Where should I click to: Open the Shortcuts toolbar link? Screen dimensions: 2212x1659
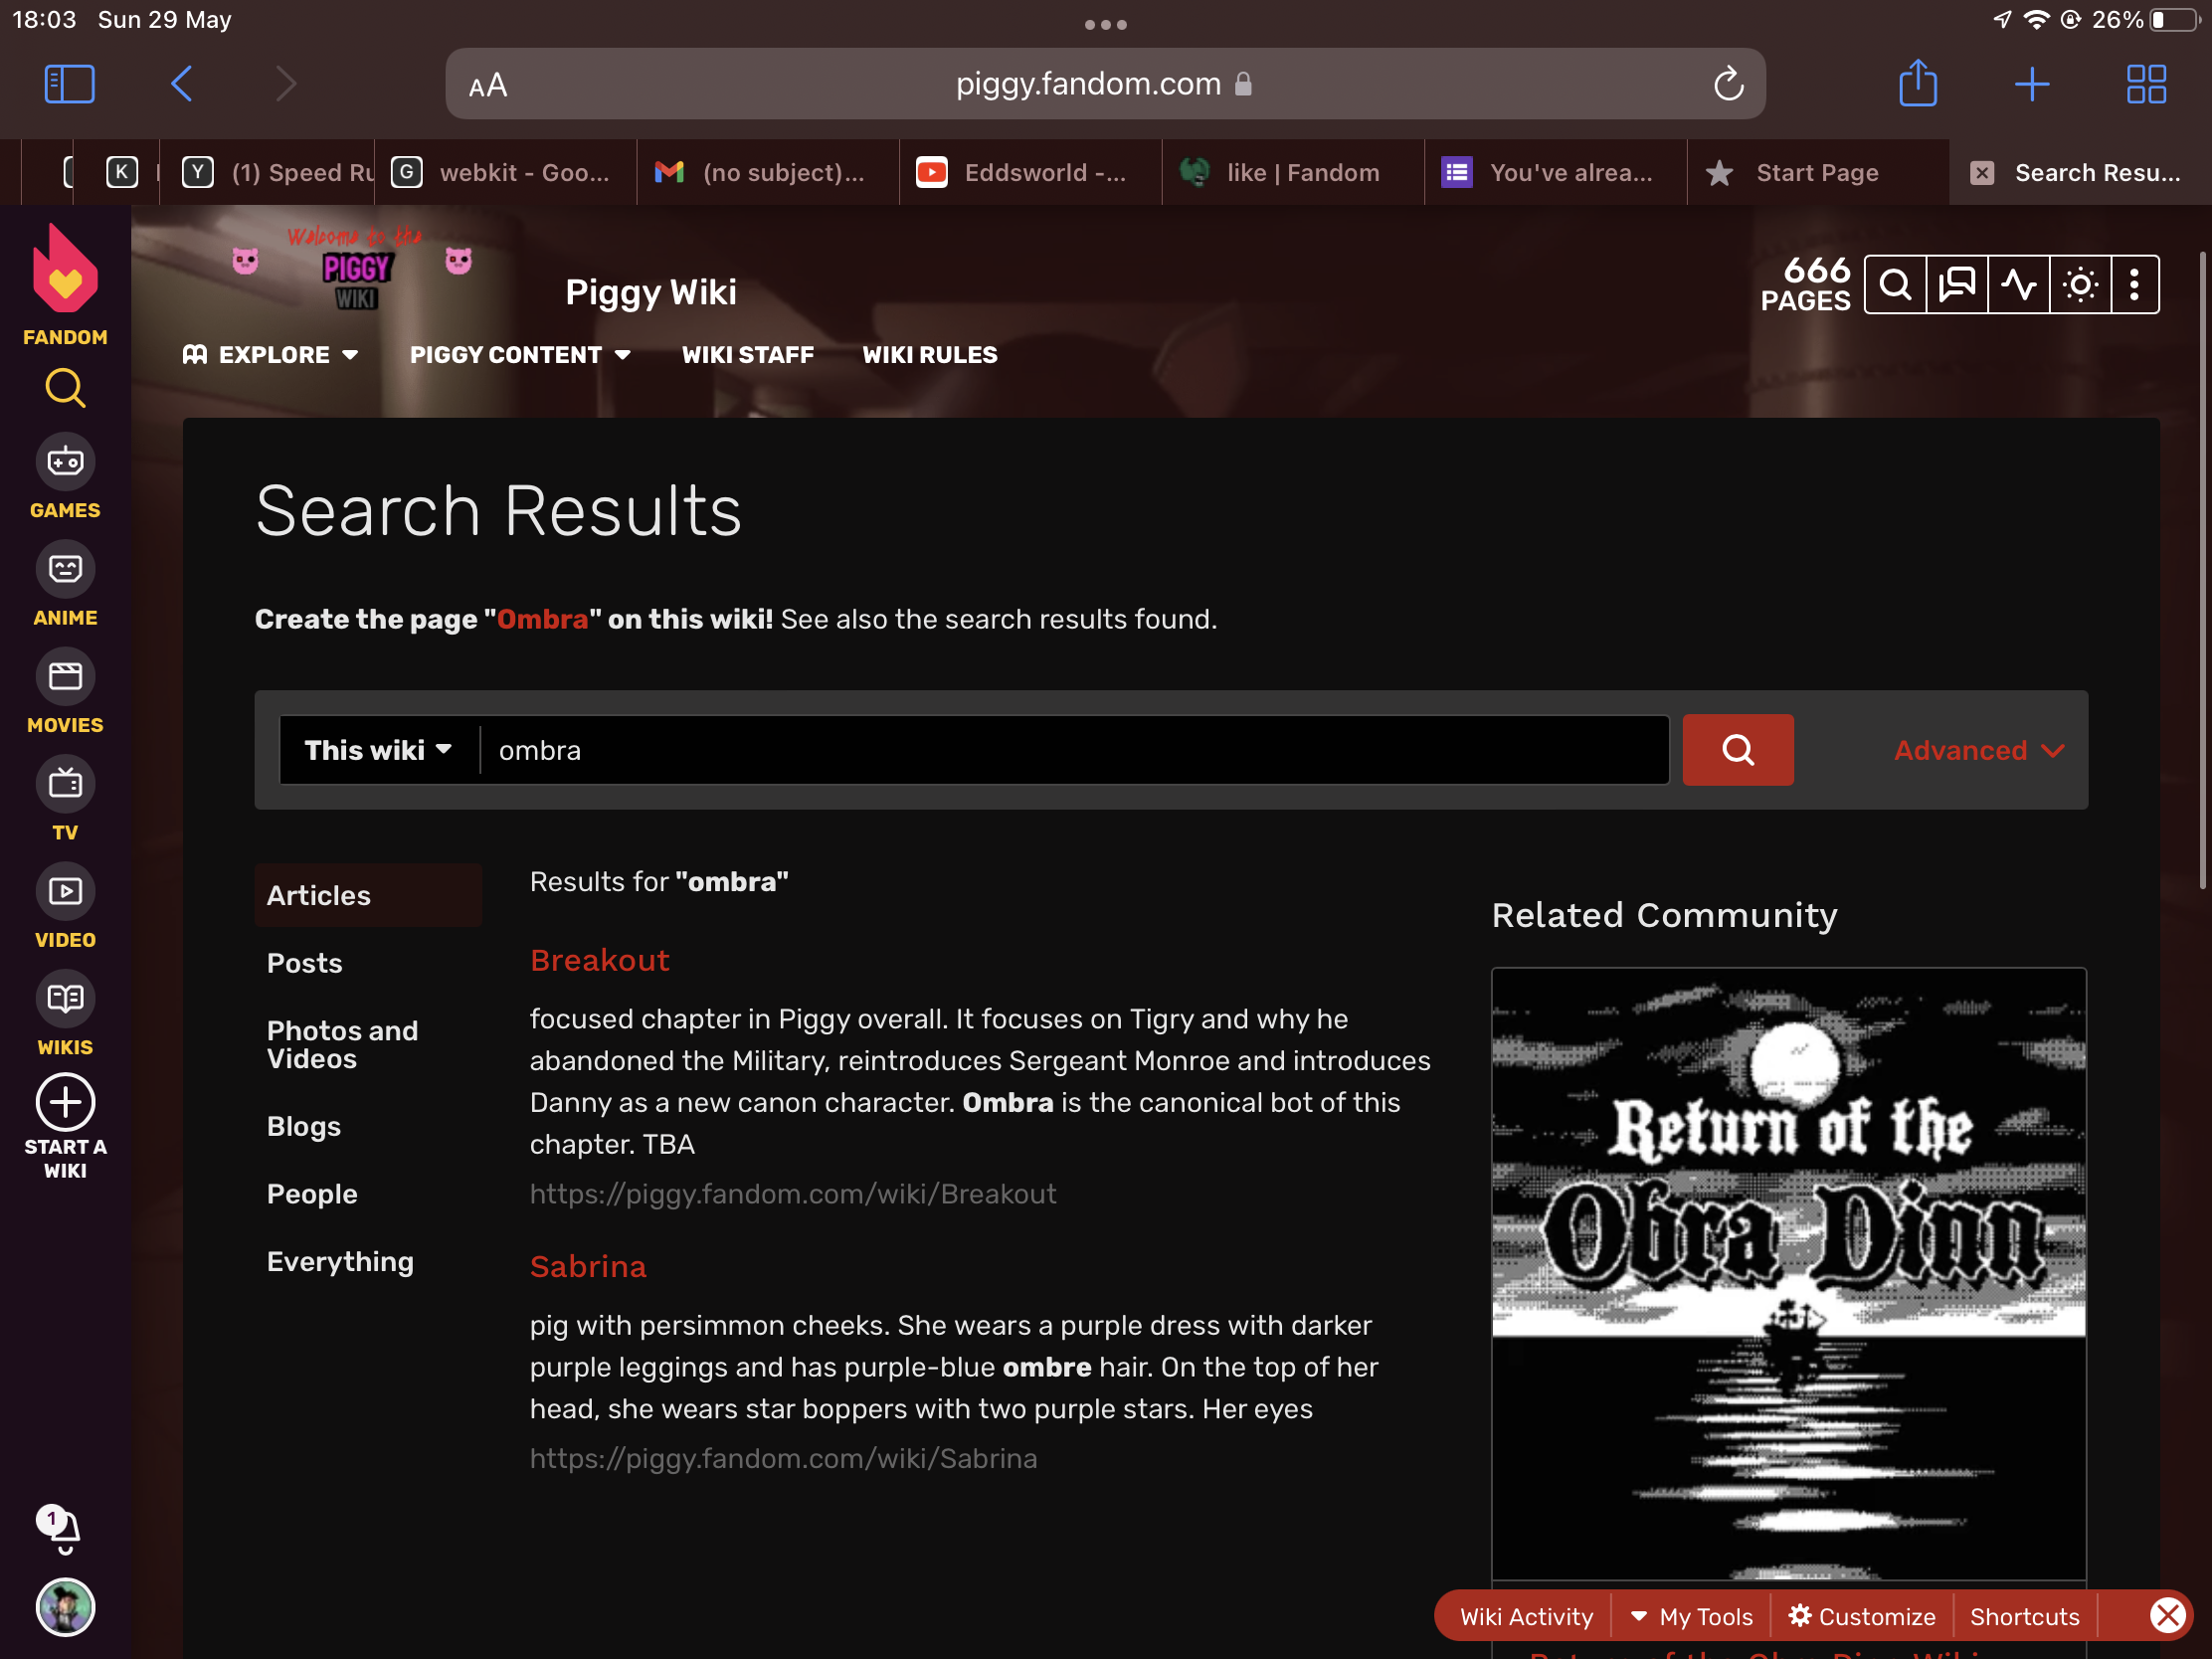point(2024,1616)
